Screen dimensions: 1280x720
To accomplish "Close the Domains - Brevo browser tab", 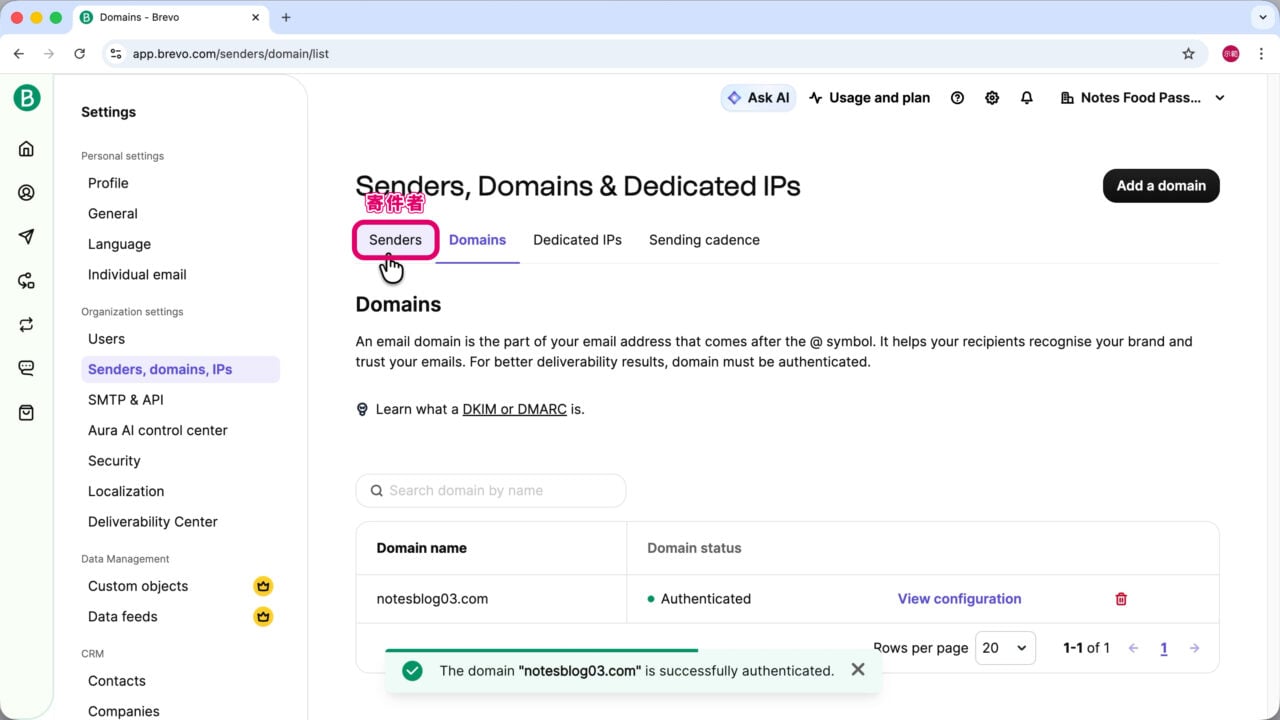I will click(256, 17).
